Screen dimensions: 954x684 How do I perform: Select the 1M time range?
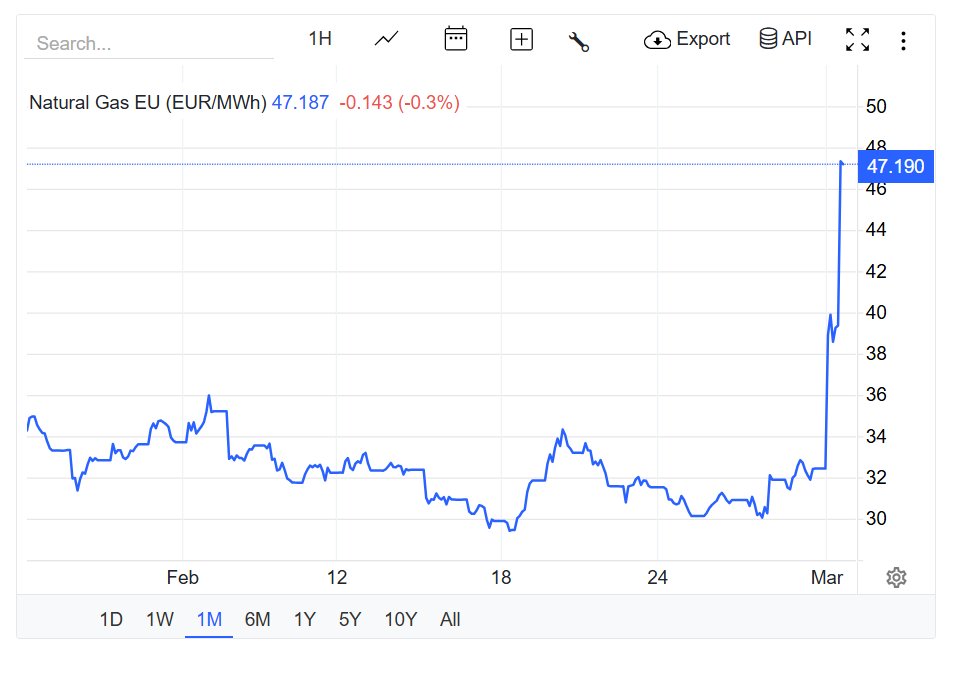coord(209,619)
